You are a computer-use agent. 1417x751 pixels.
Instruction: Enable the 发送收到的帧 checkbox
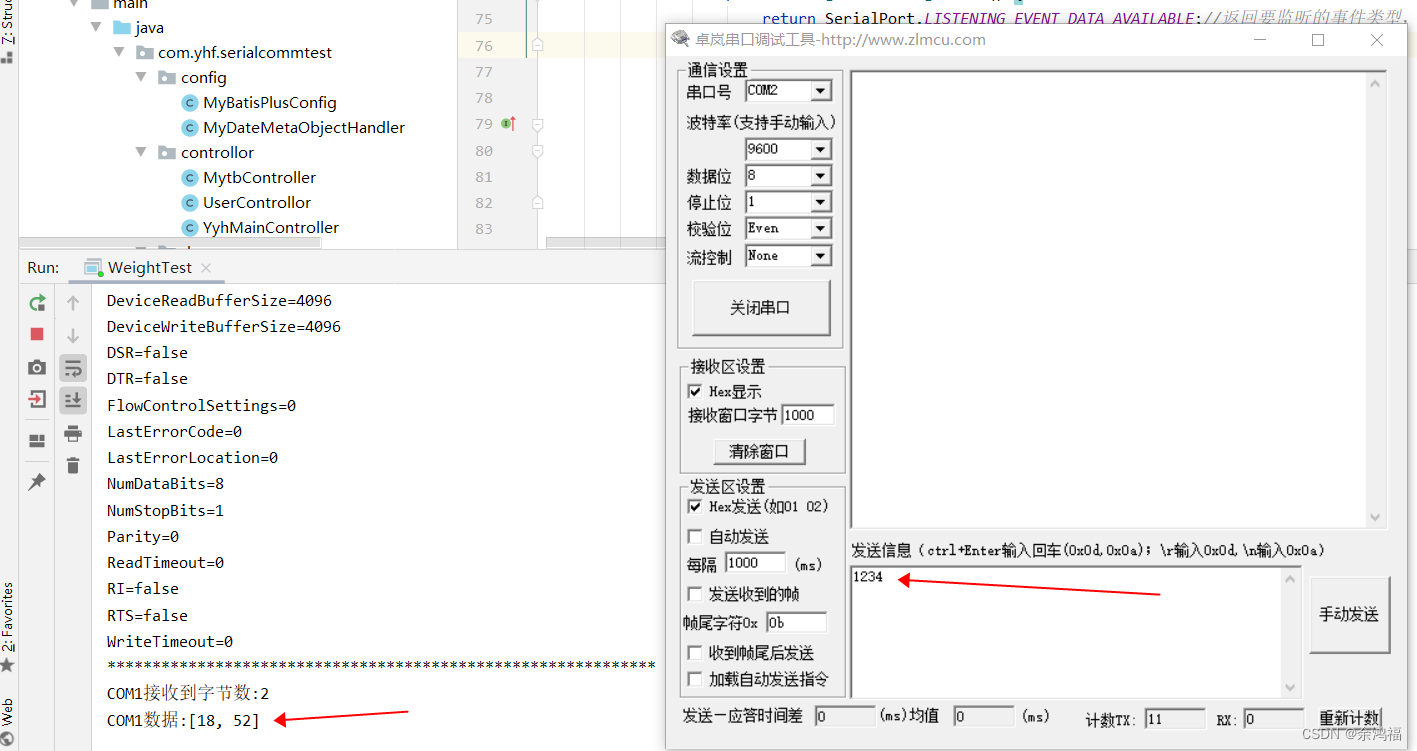[695, 594]
